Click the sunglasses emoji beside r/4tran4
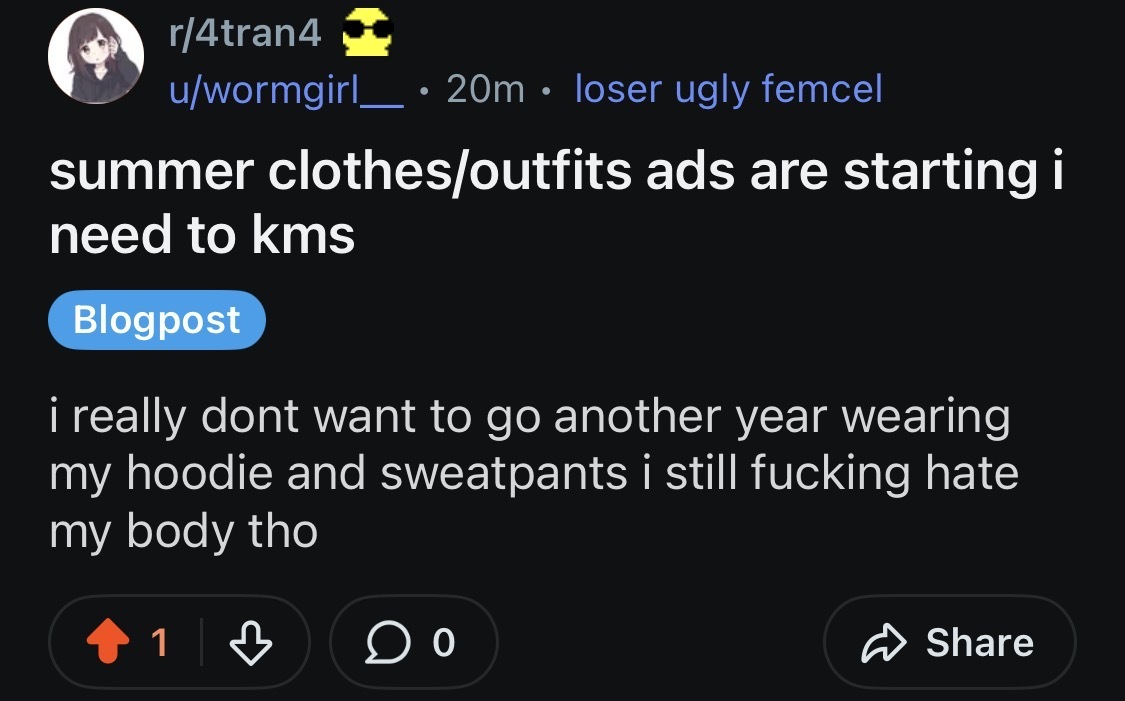The image size is (1125, 701). click(x=367, y=37)
